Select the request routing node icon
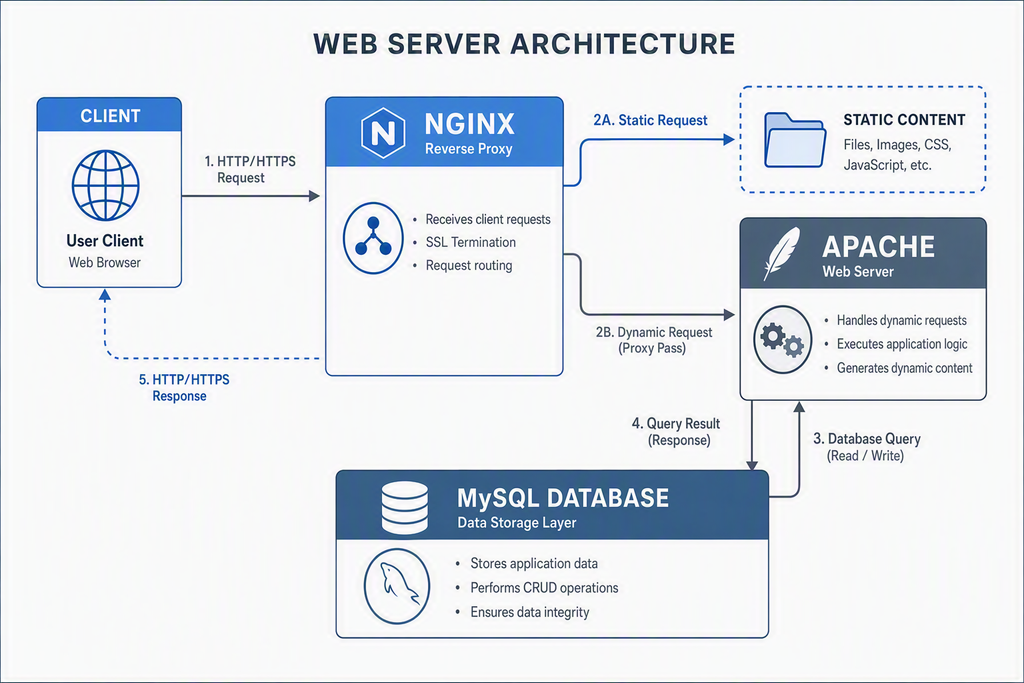The height and width of the screenshot is (683, 1024). coord(373,238)
